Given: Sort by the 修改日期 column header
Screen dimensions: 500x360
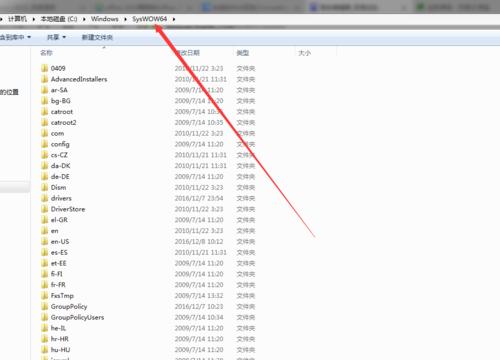Looking at the screenshot, I should 187,53.
